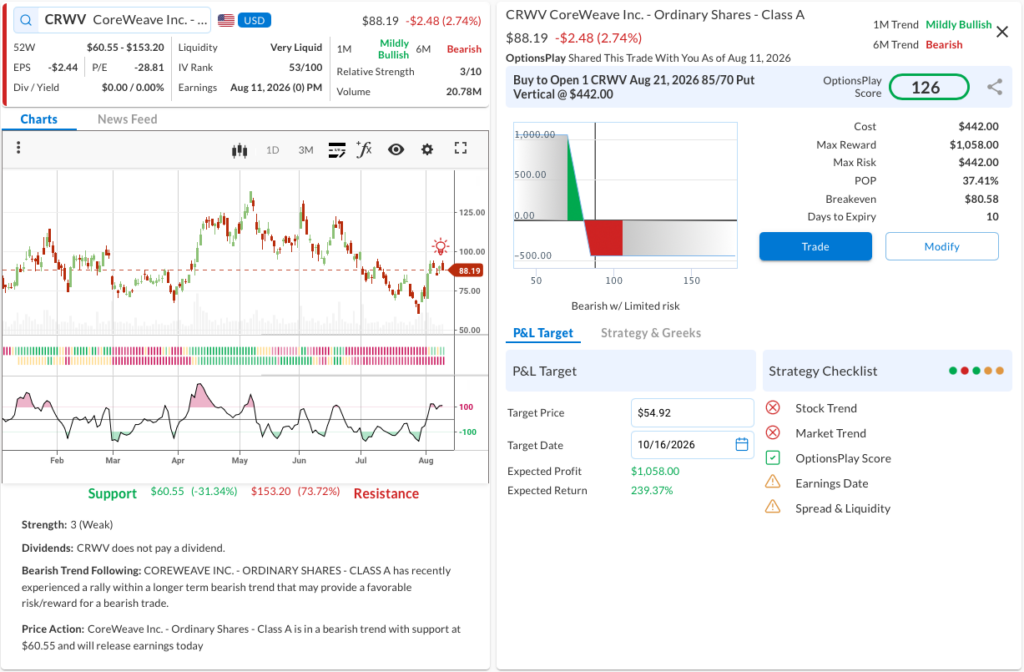Click the Modify button
This screenshot has width=1024, height=672.
coord(942,247)
